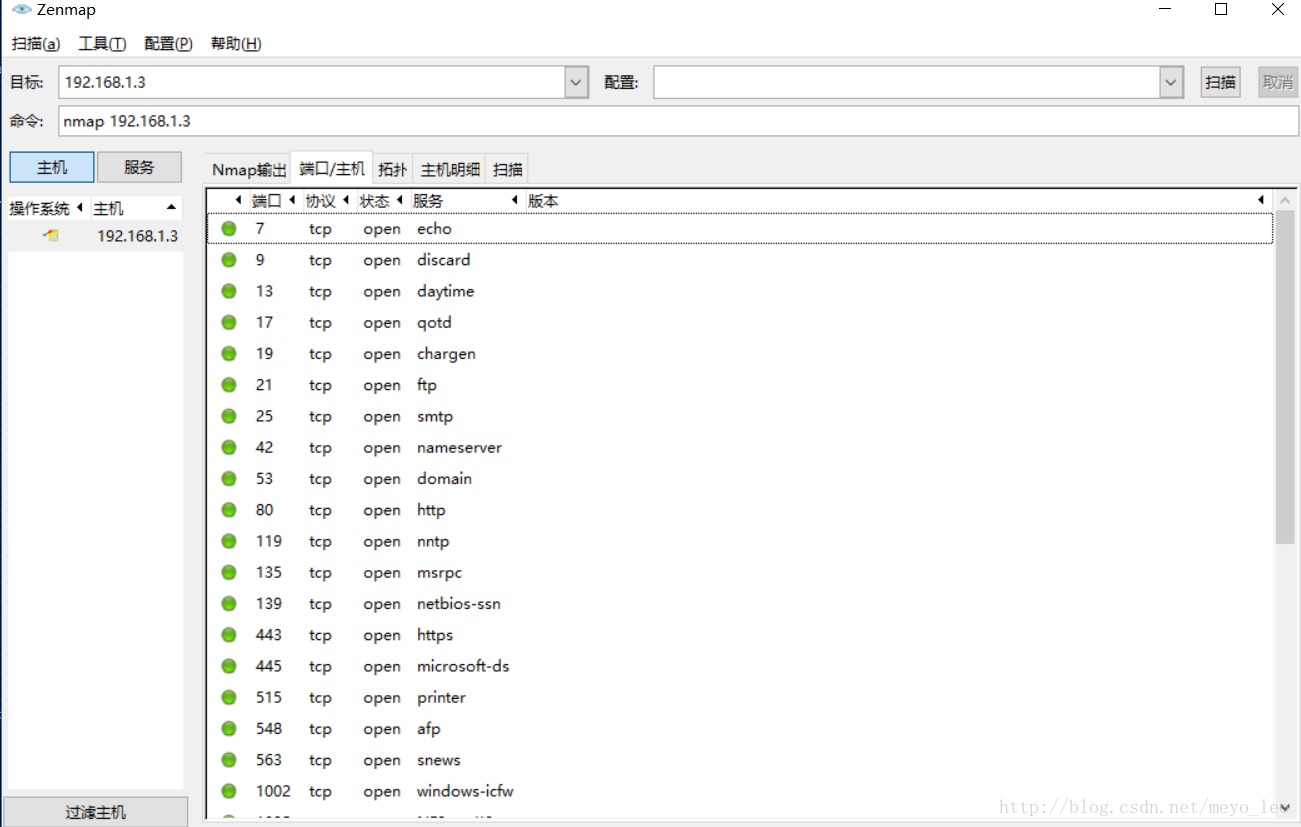Focus the command field nmap 192.168.1.3
This screenshot has height=827, width=1301.
coord(679,121)
